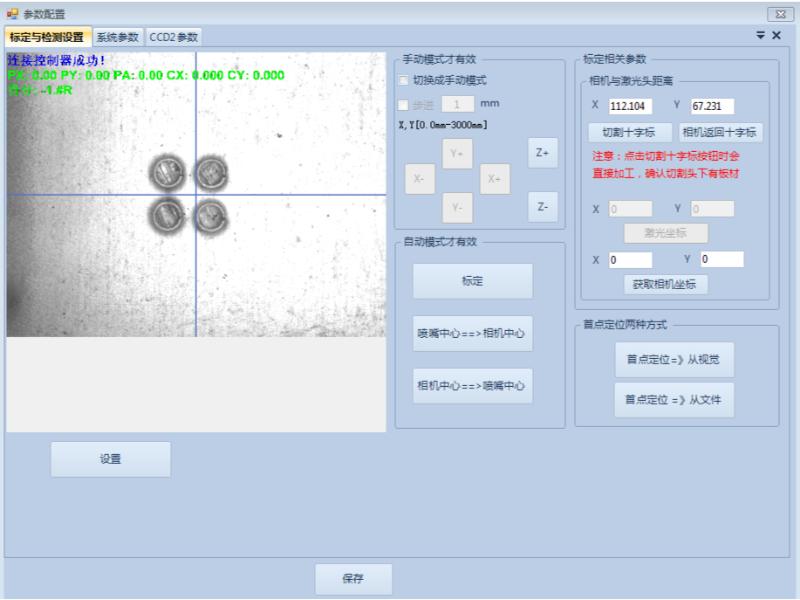
Task: Click the 切割十字标 button
Action: [629, 132]
